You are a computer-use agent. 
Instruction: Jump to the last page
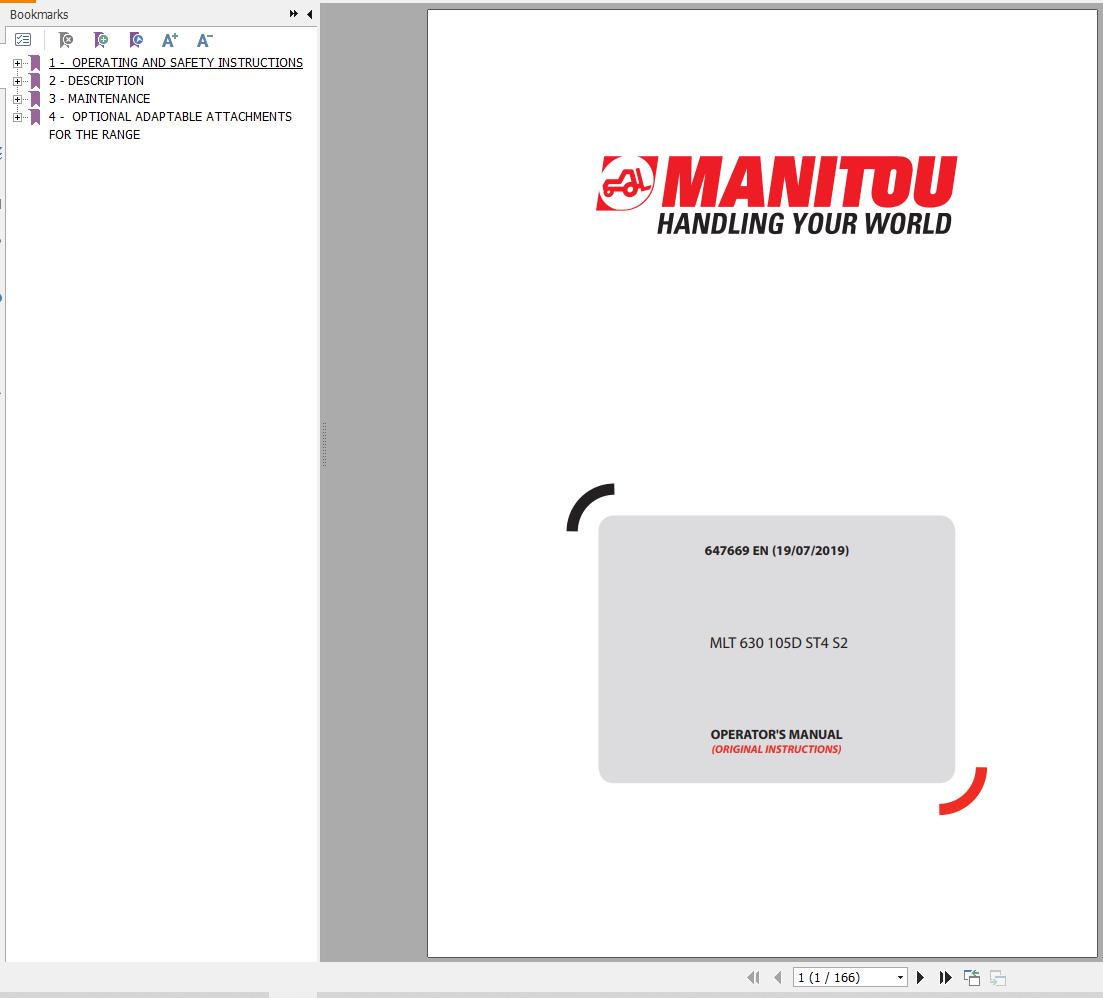(945, 977)
